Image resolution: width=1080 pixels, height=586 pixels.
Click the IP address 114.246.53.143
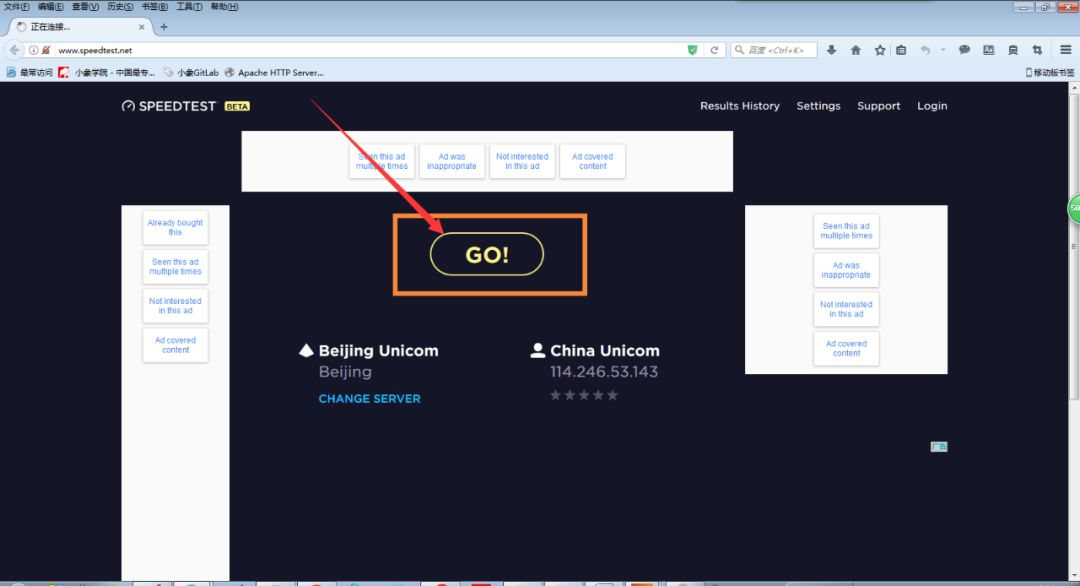[x=603, y=372]
